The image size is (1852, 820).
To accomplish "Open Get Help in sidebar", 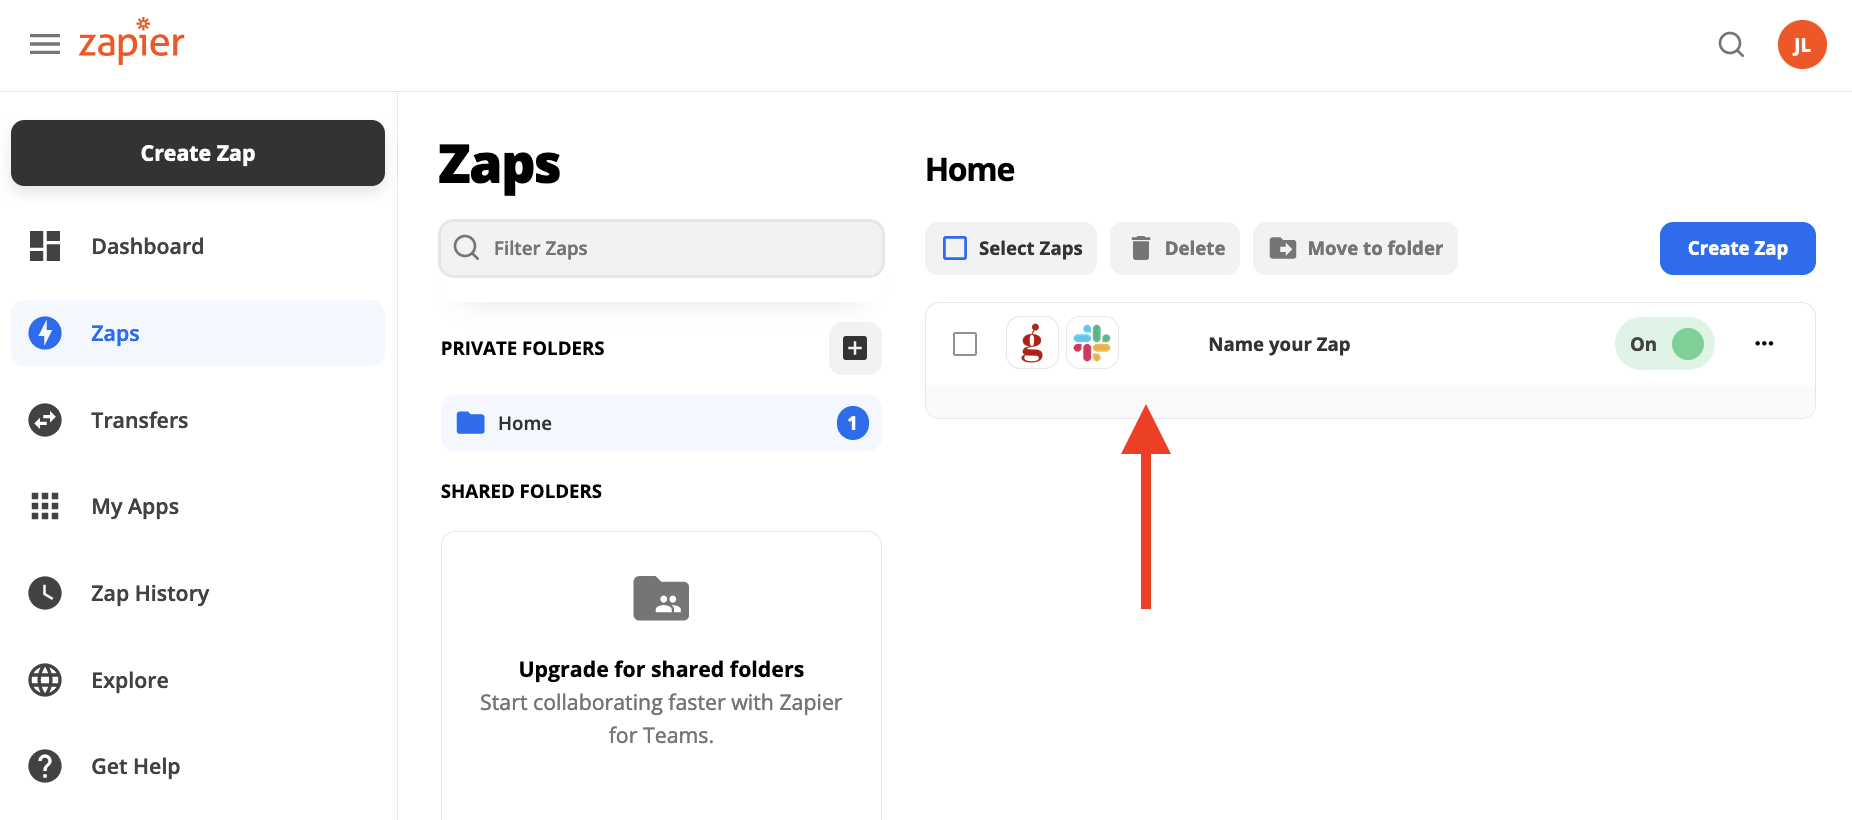I will pyautogui.click(x=198, y=766).
